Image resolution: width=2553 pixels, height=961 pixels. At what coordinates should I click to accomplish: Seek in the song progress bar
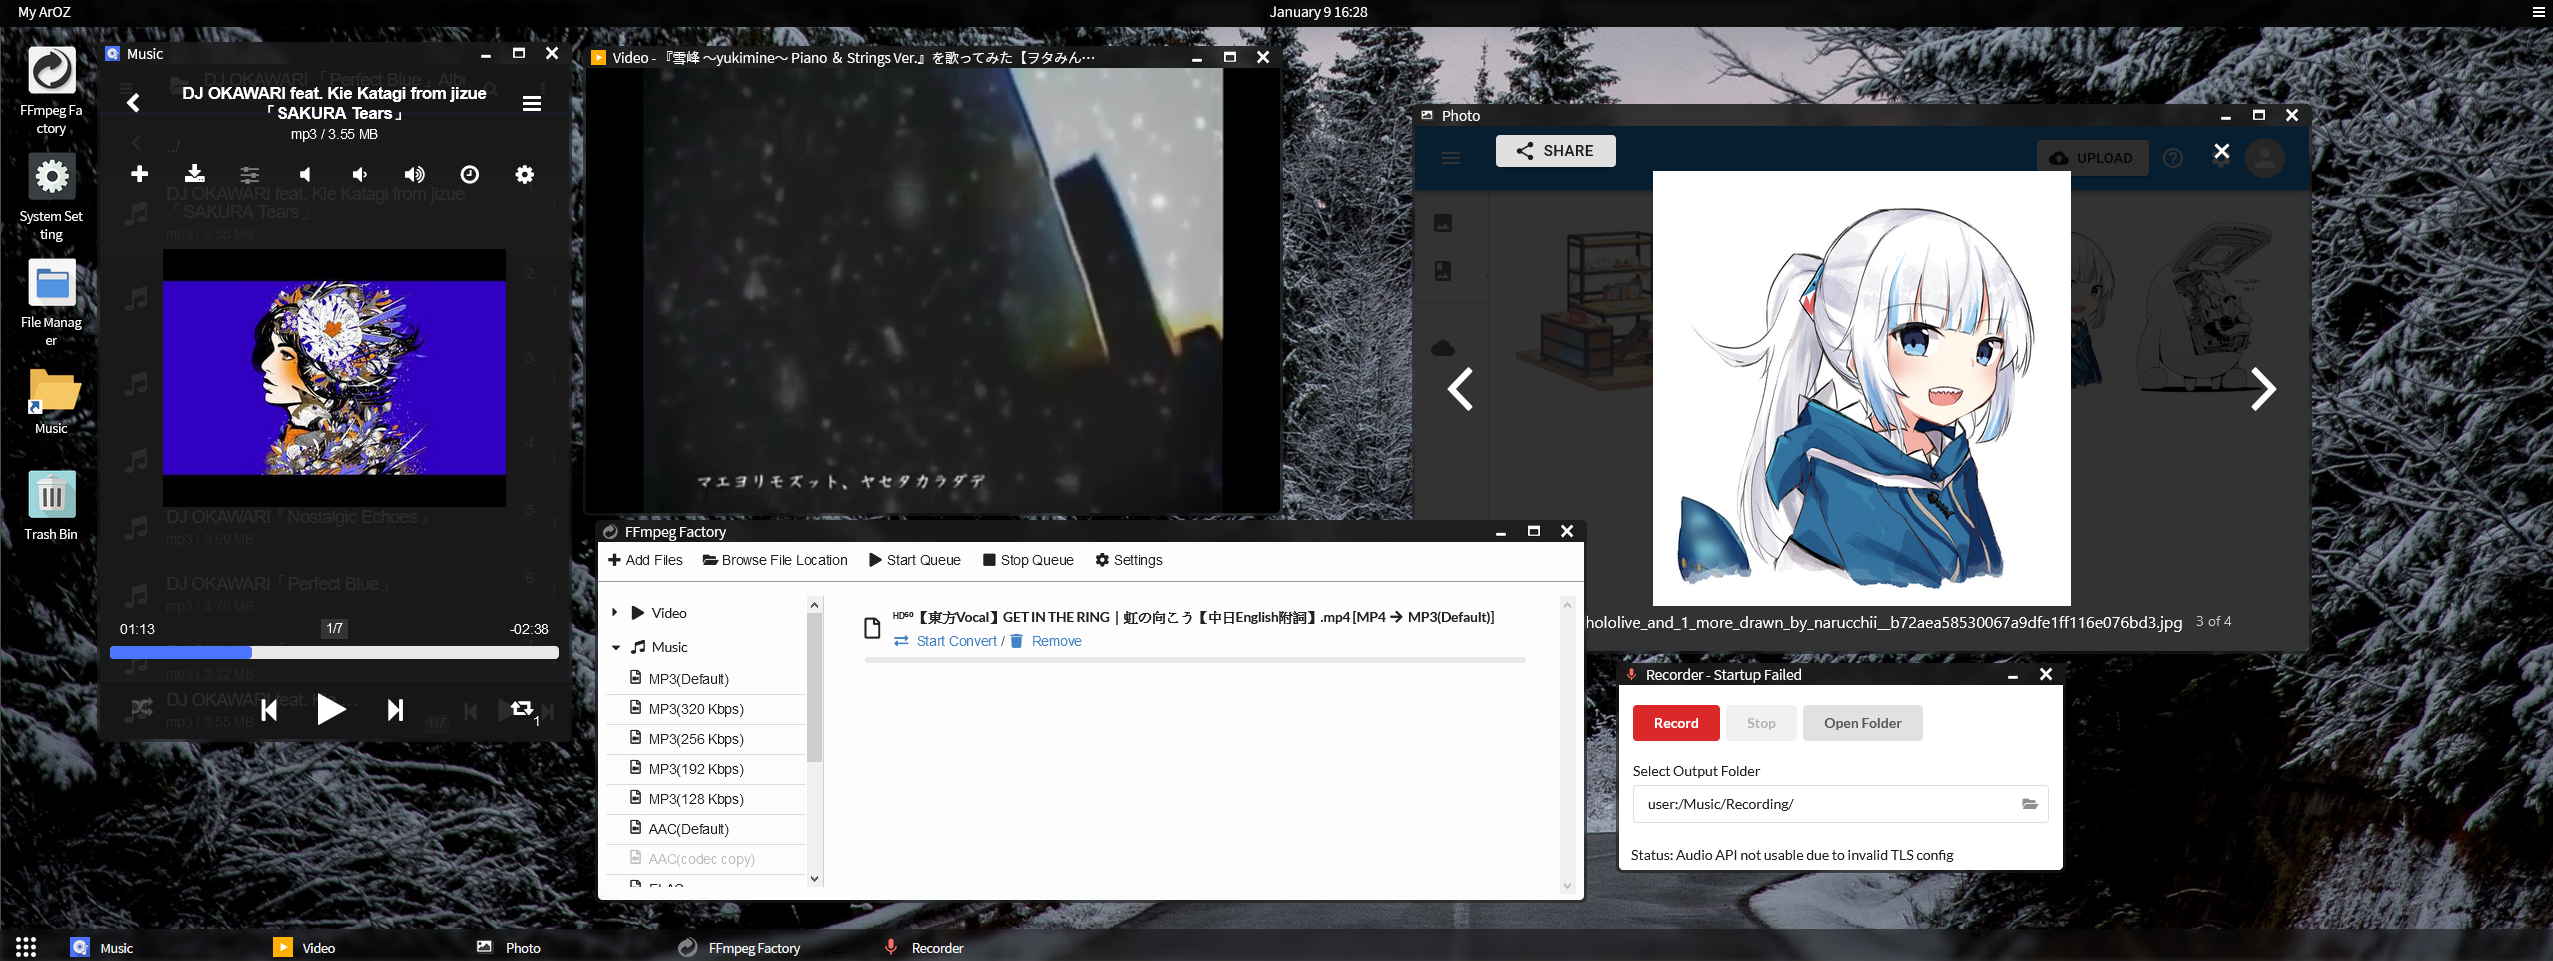click(x=334, y=653)
